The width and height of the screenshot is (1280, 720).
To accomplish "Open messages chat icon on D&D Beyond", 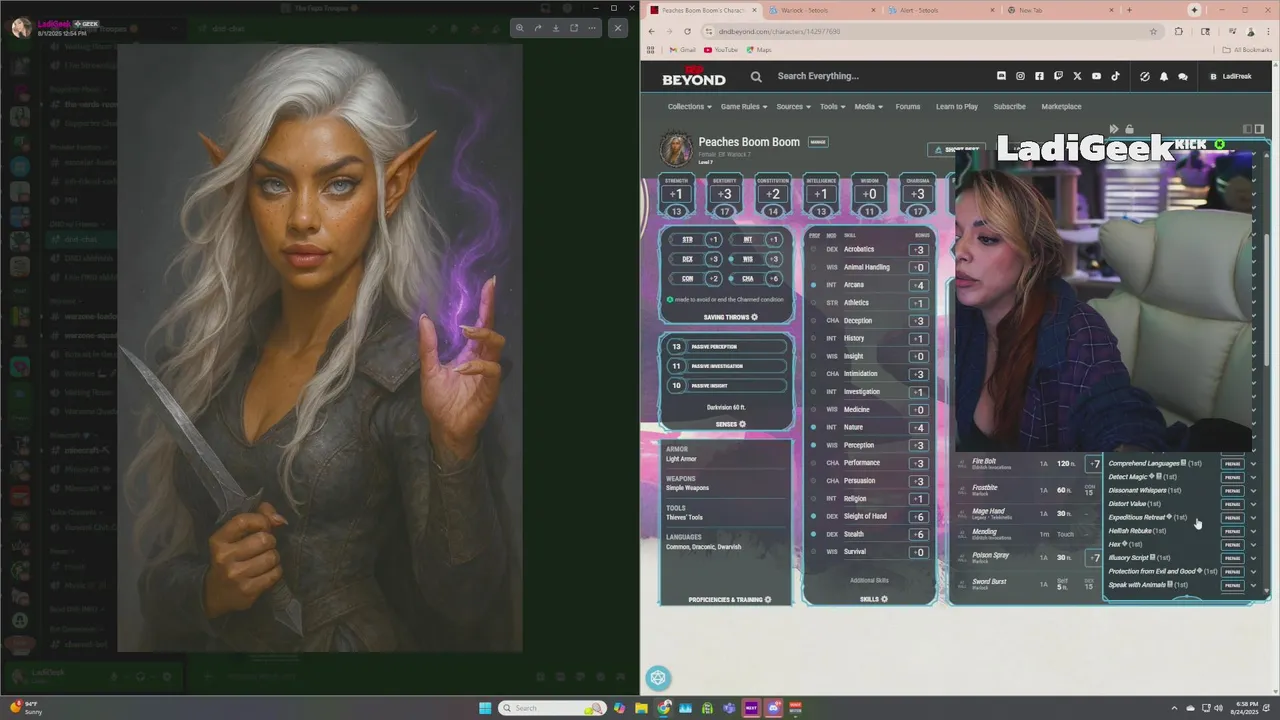I will point(1182,76).
